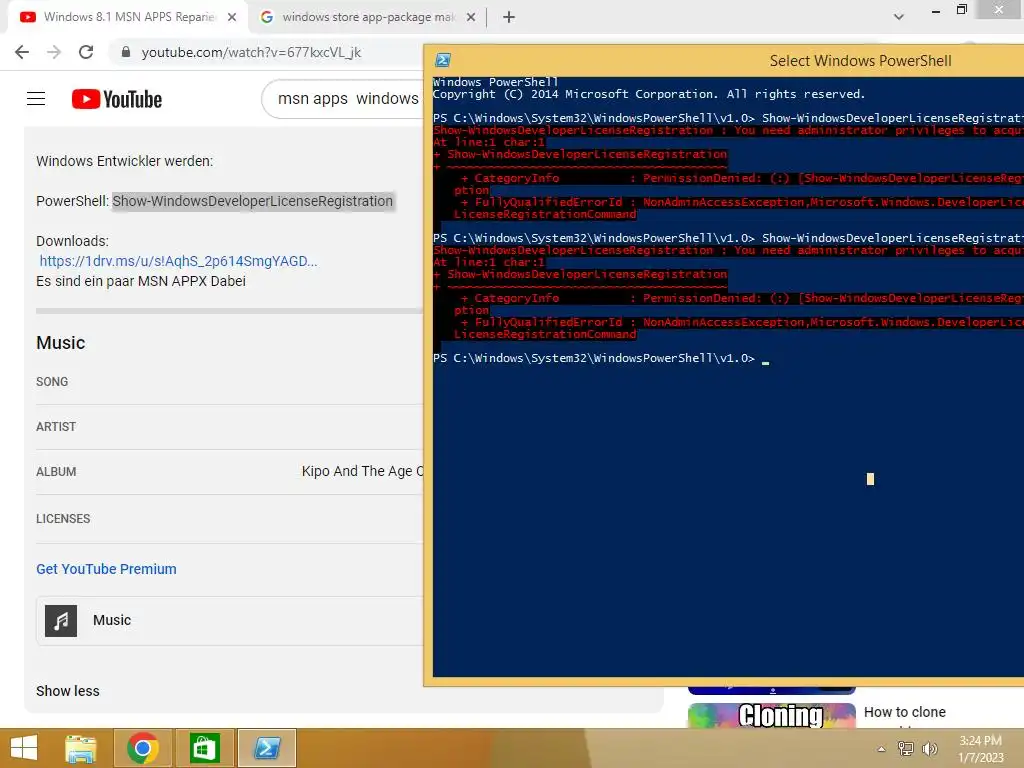Open the 1drv.ms download link
This screenshot has height=768, width=1024.
(x=178, y=261)
